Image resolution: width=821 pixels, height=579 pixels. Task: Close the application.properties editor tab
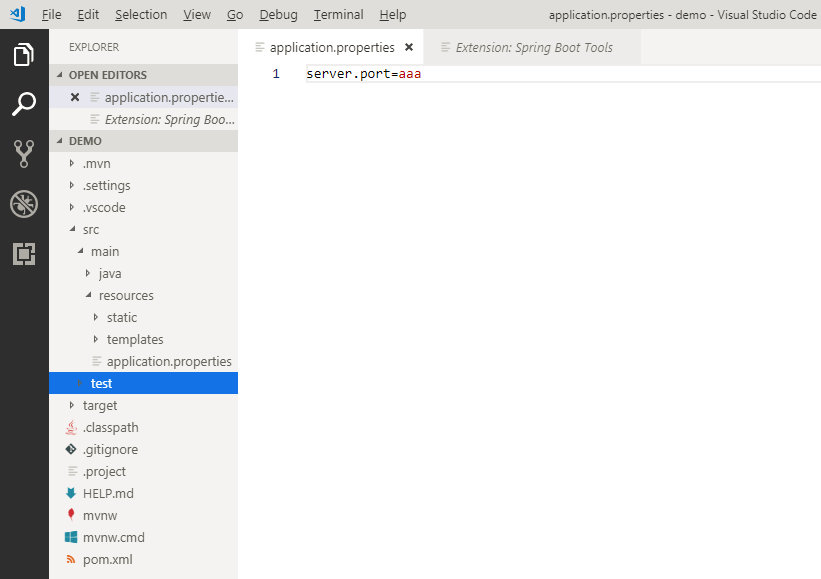[409, 46]
